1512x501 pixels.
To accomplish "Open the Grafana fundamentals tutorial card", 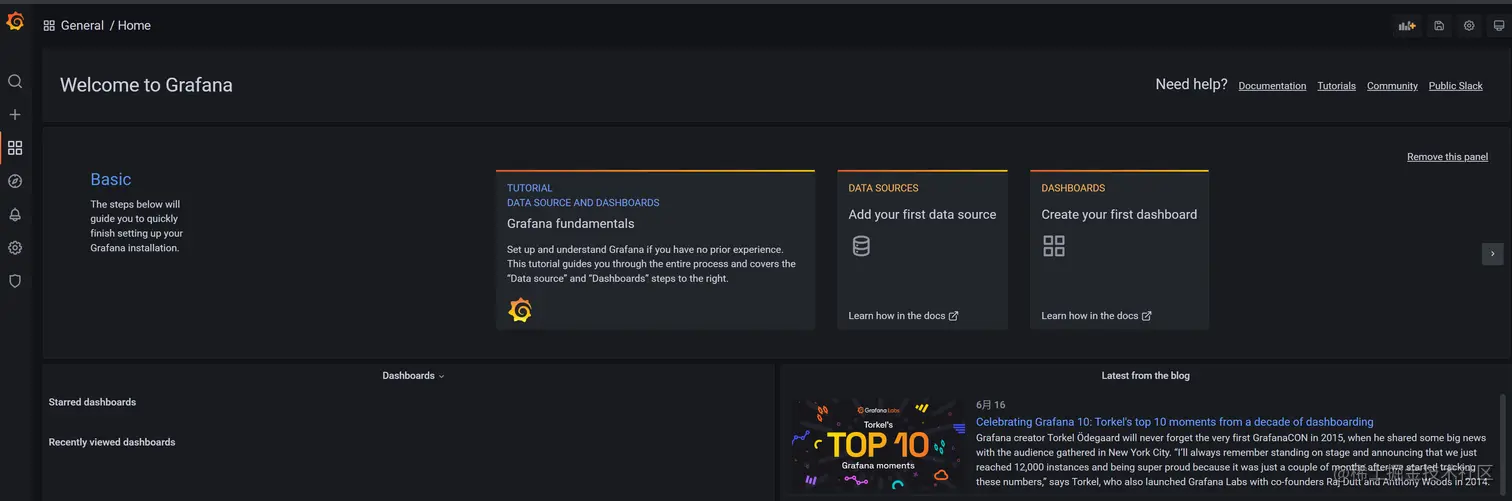I will point(655,250).
